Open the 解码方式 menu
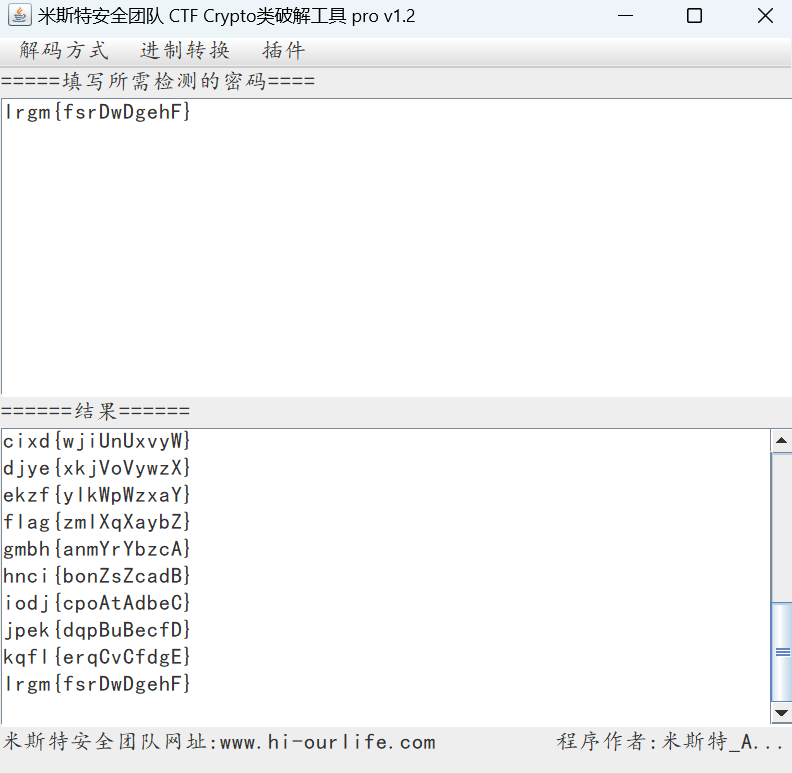The height and width of the screenshot is (773, 792). [64, 51]
